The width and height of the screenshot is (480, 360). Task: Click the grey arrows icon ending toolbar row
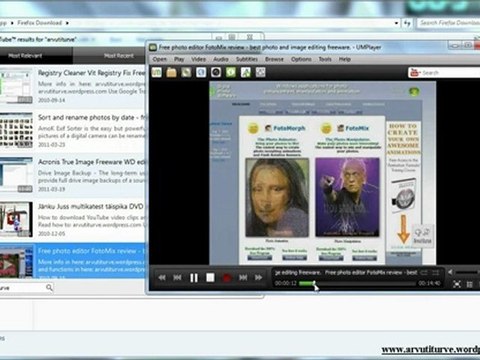[260, 72]
